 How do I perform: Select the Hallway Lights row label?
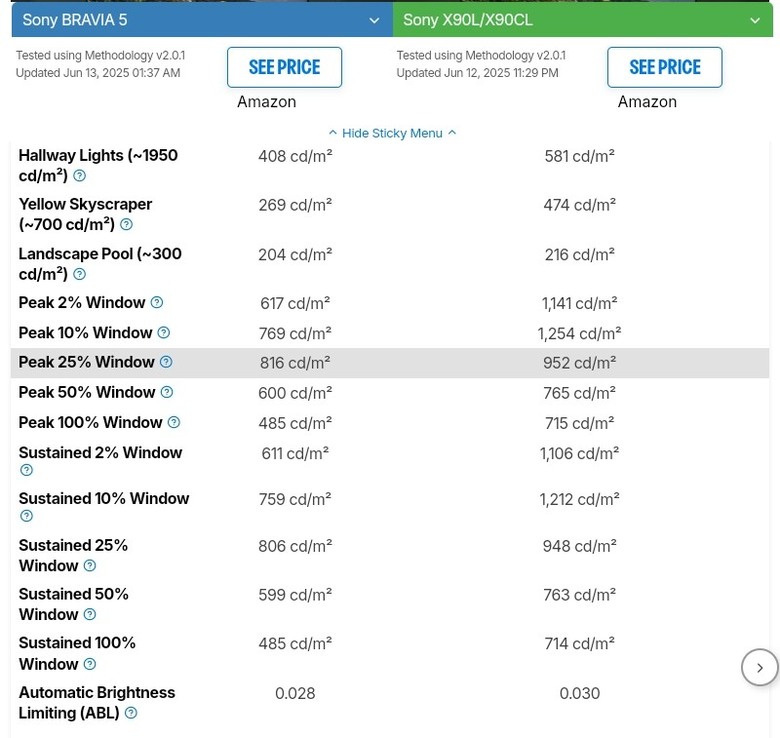click(98, 165)
